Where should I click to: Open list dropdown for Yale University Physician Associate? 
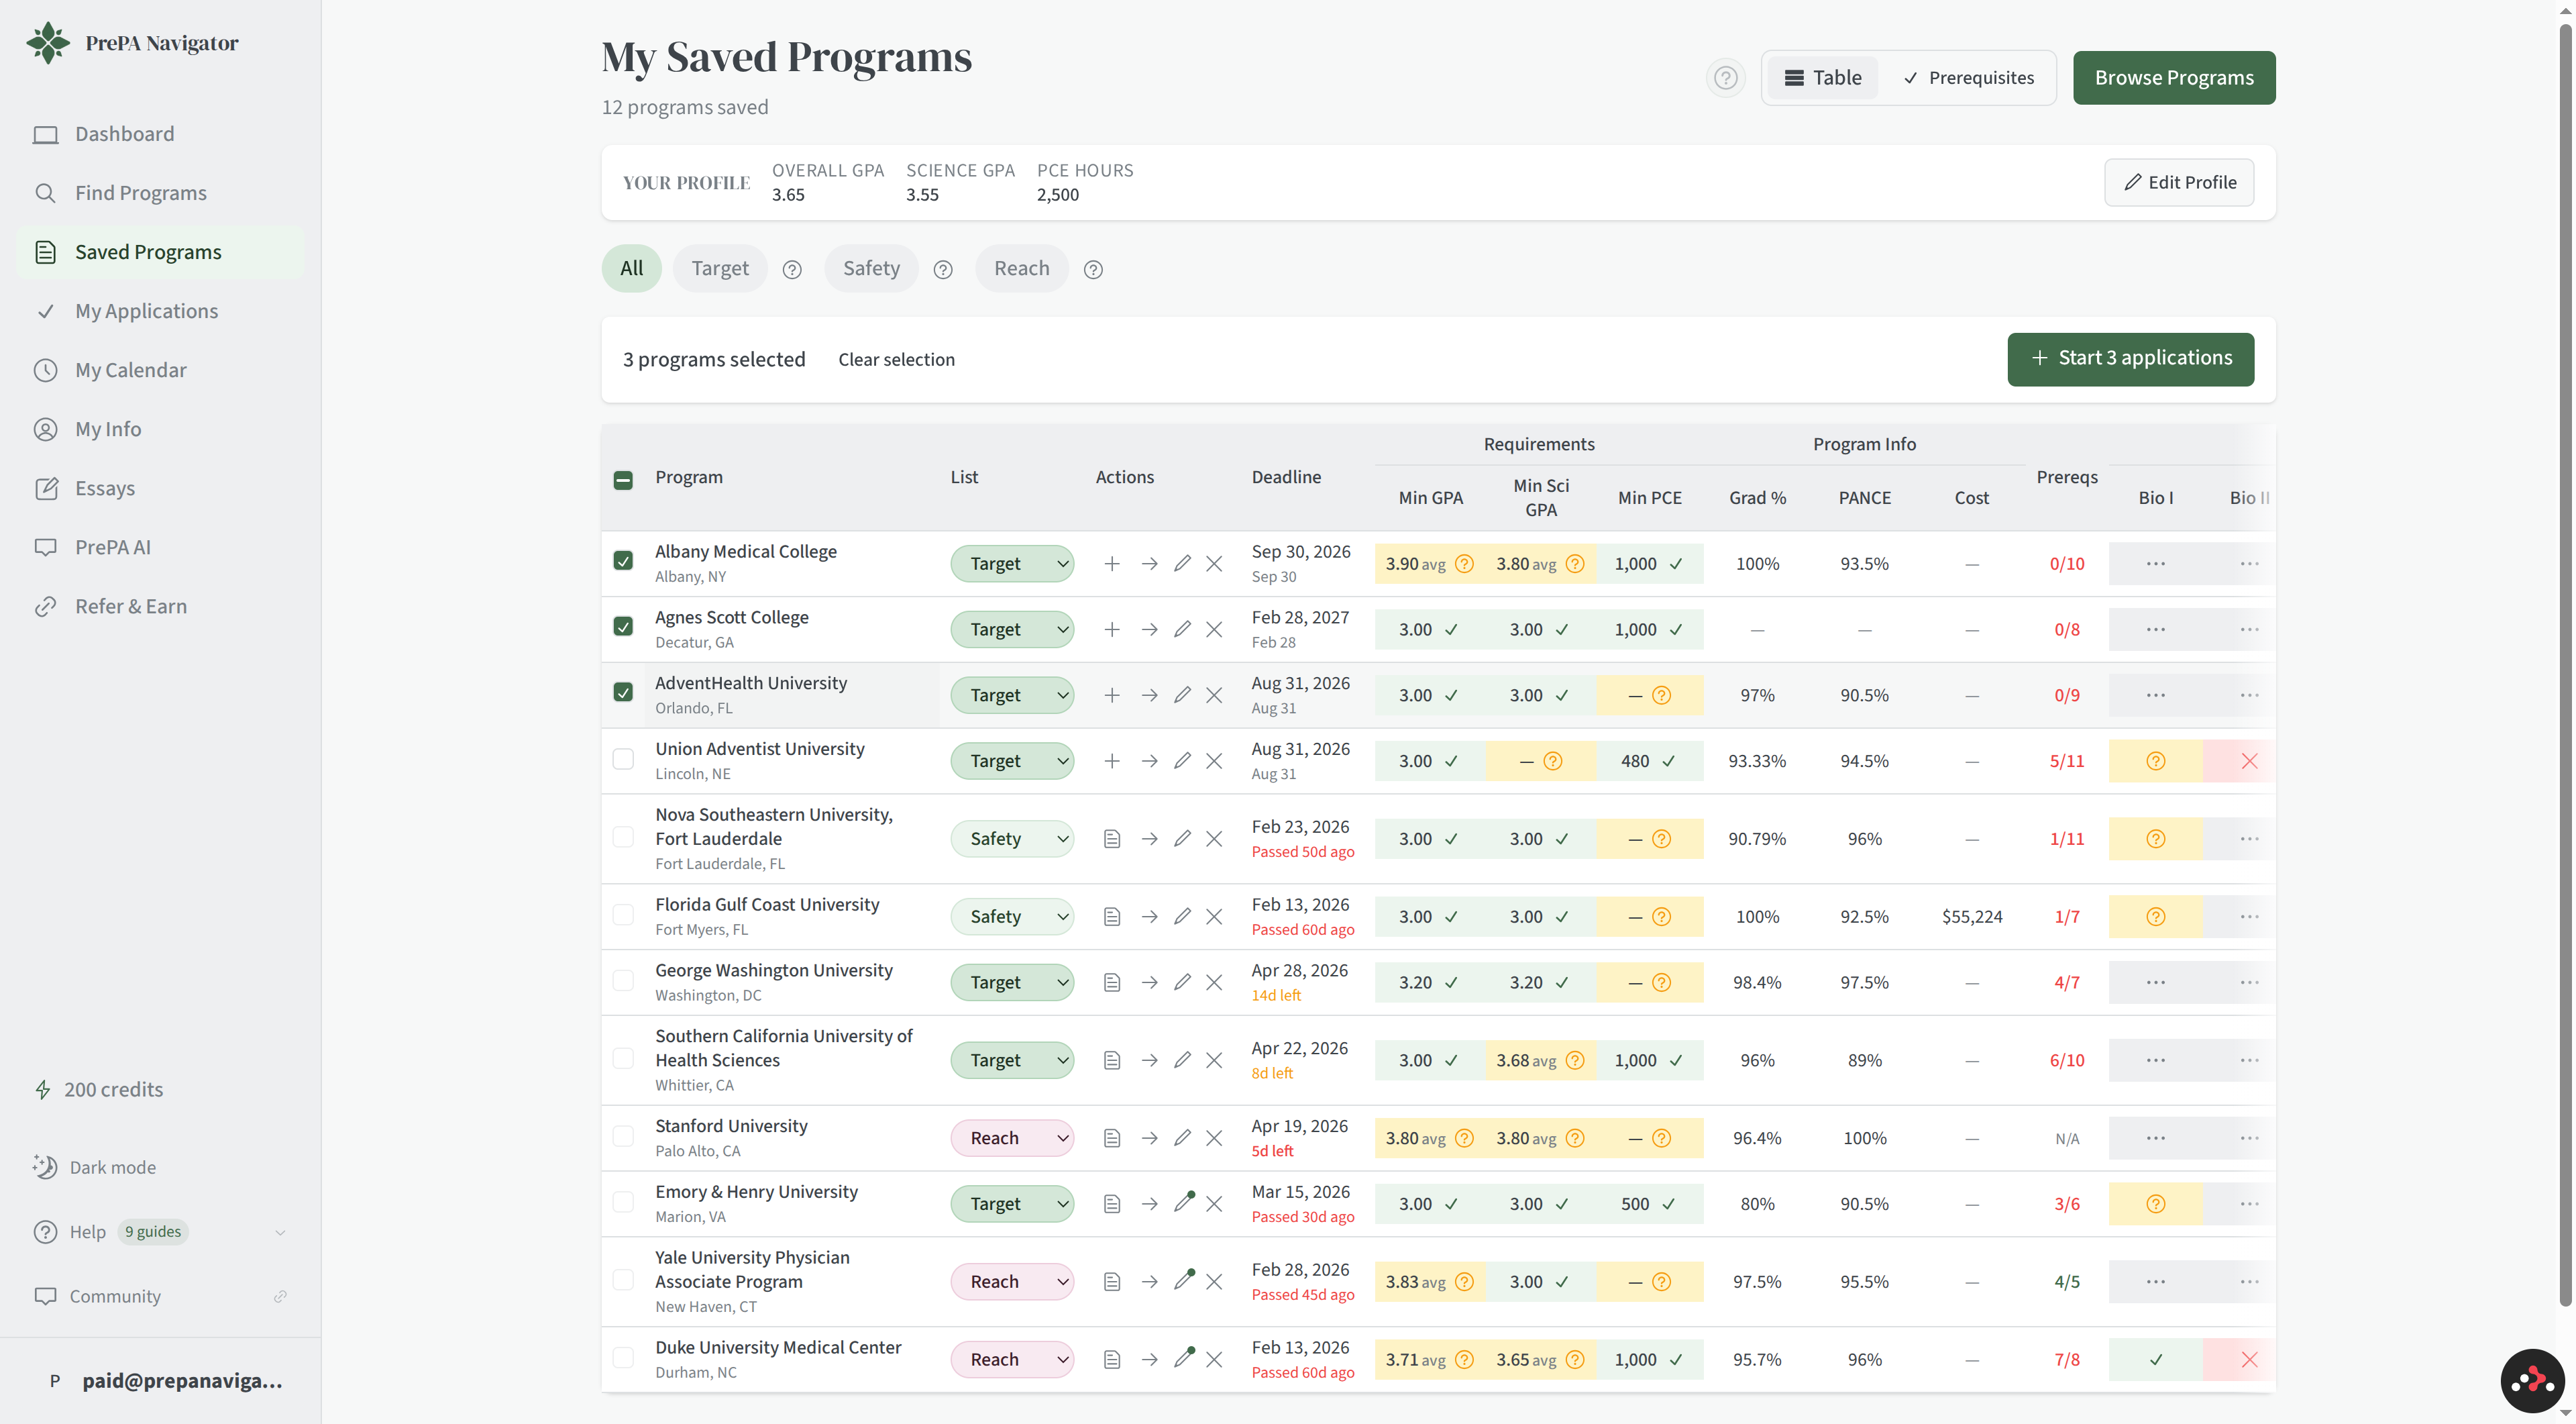pyautogui.click(x=1012, y=1282)
